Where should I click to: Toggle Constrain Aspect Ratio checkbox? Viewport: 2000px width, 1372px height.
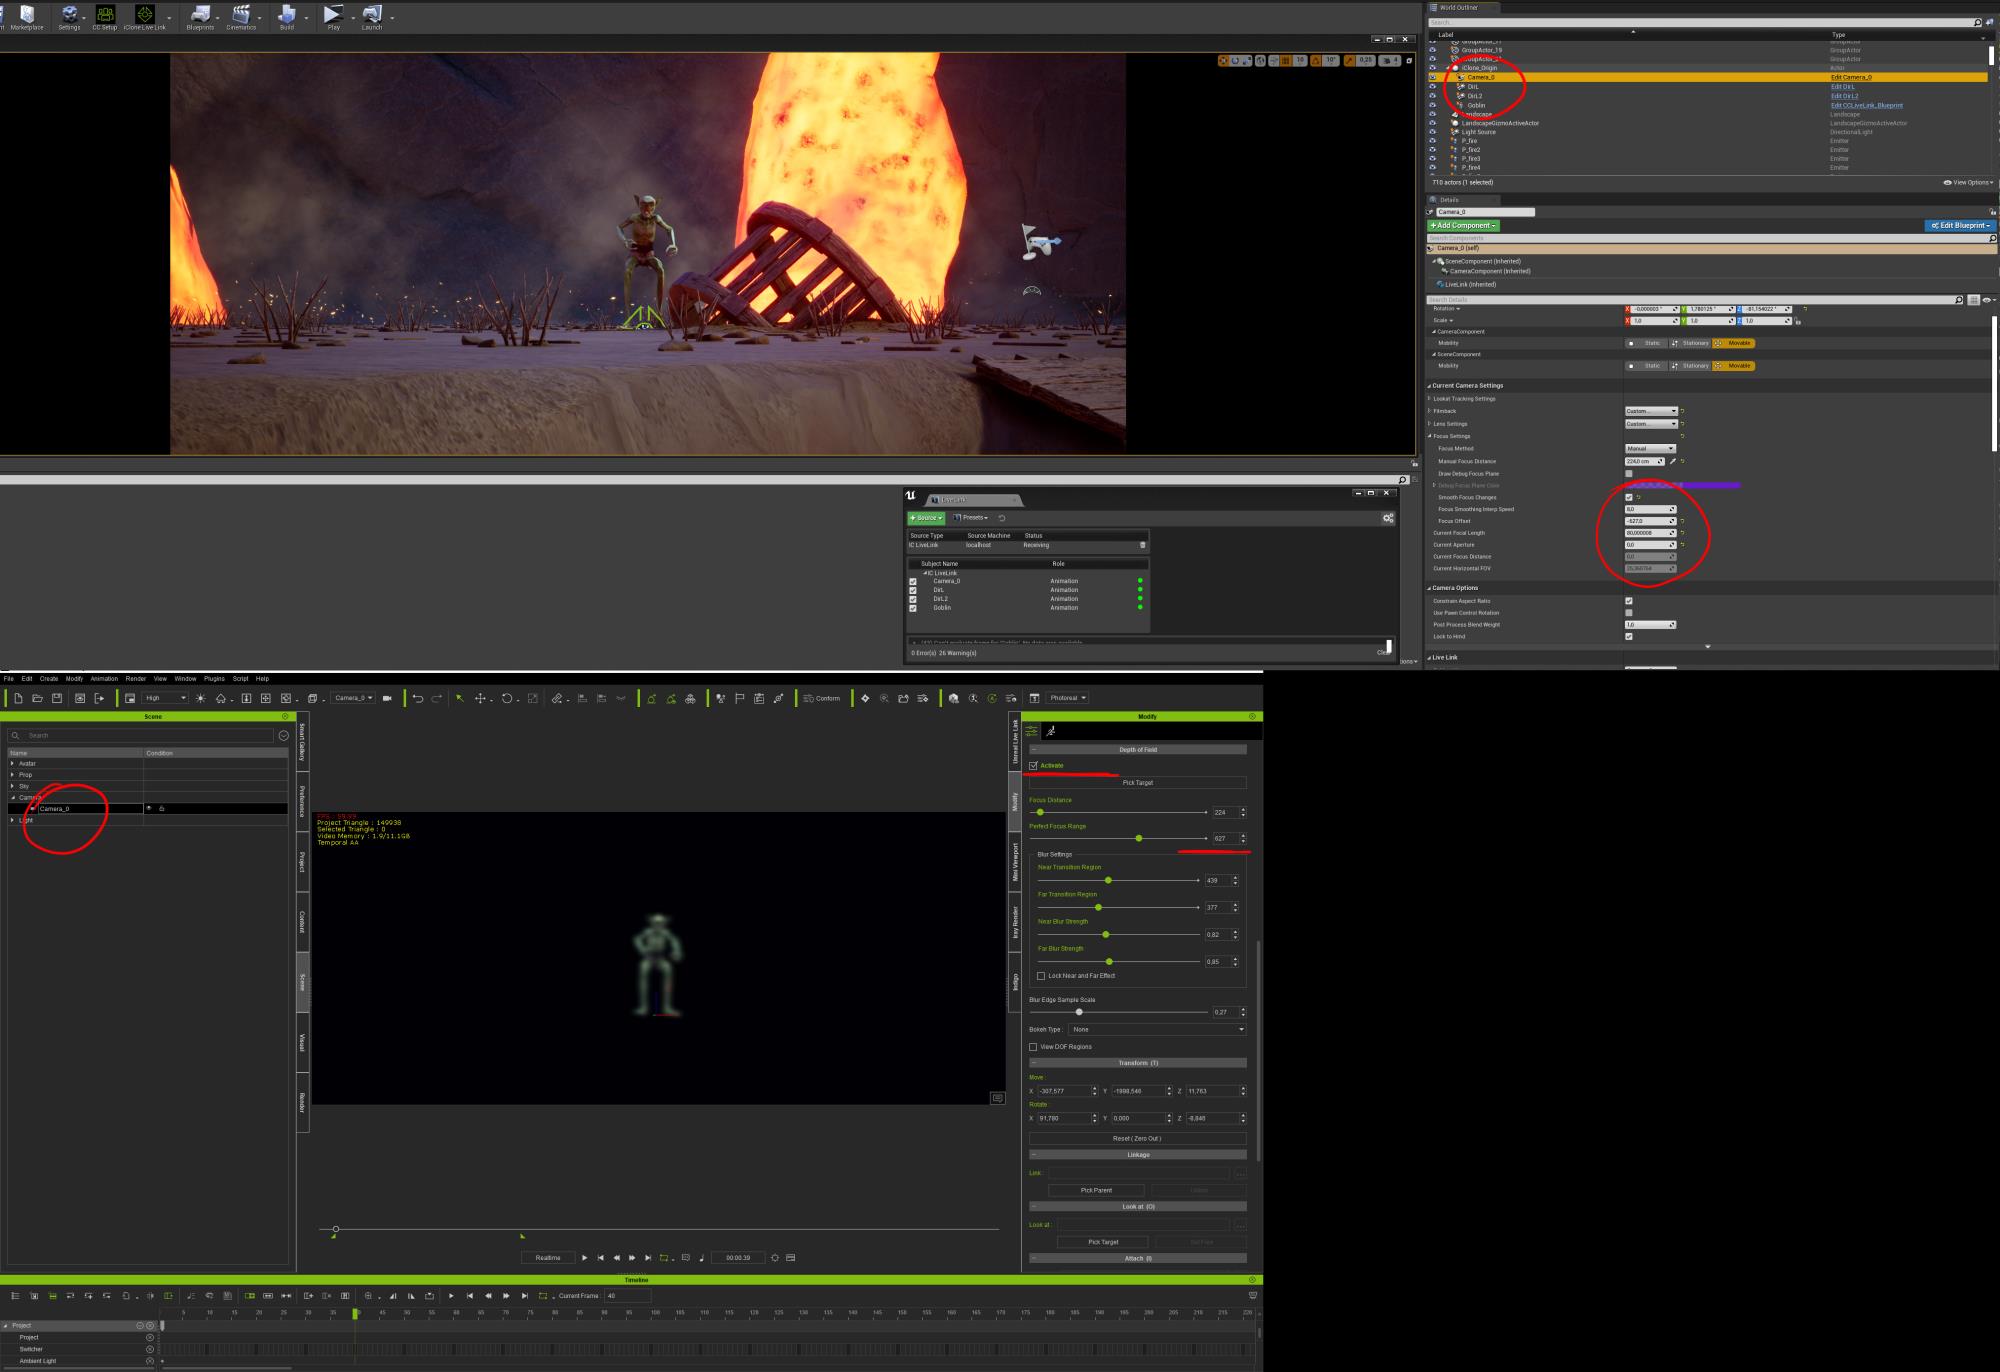pos(1629,601)
